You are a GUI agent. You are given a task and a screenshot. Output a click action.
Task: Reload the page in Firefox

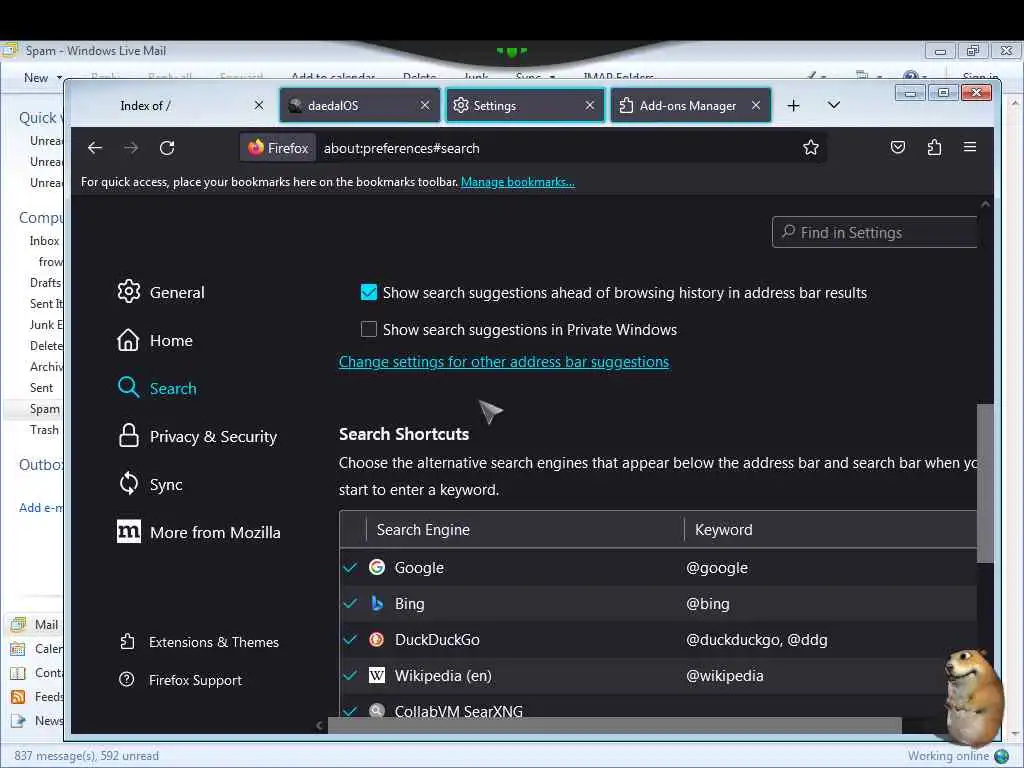click(x=167, y=148)
